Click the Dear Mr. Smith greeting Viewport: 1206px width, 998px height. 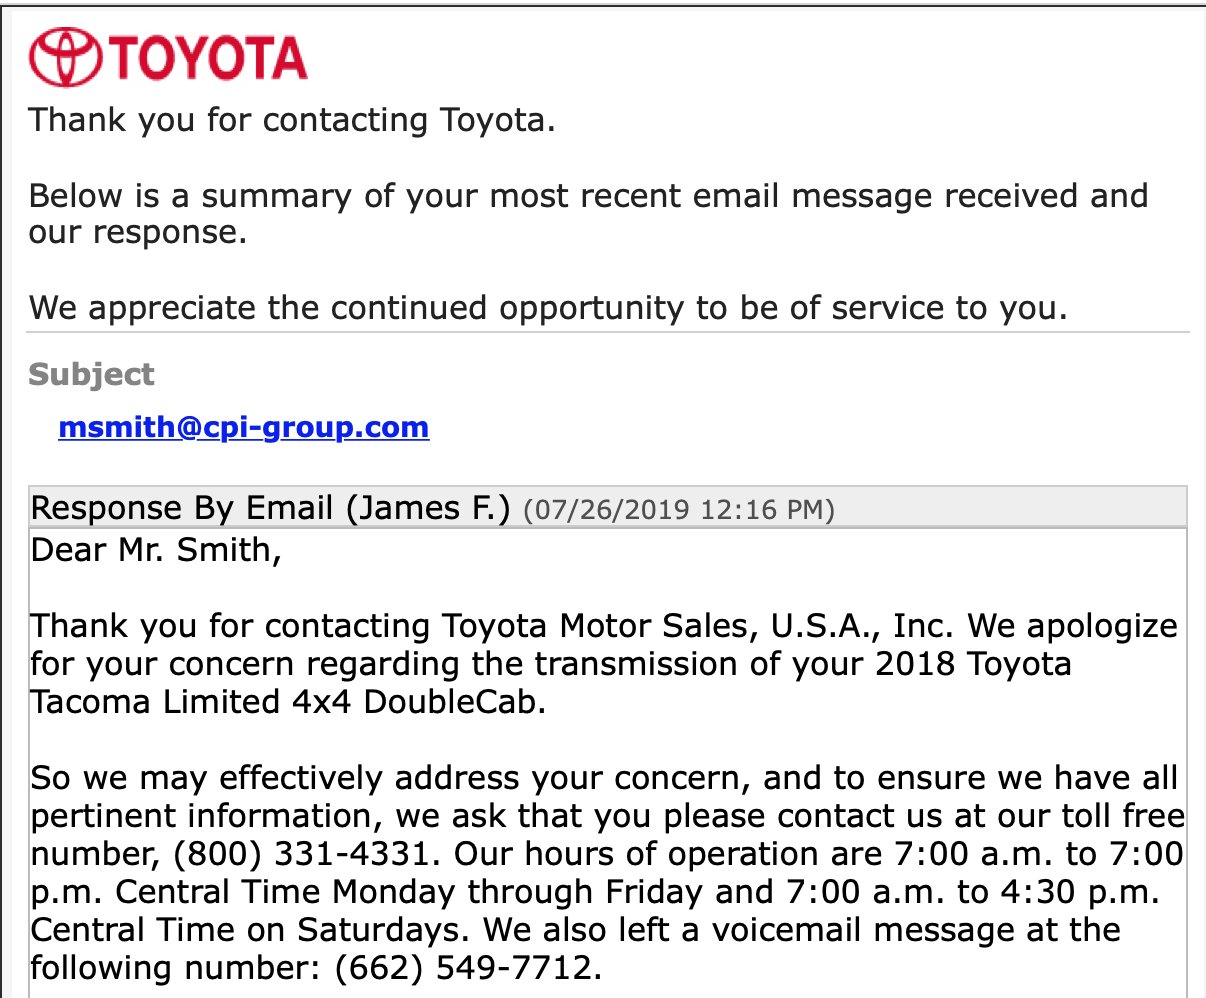coord(157,550)
